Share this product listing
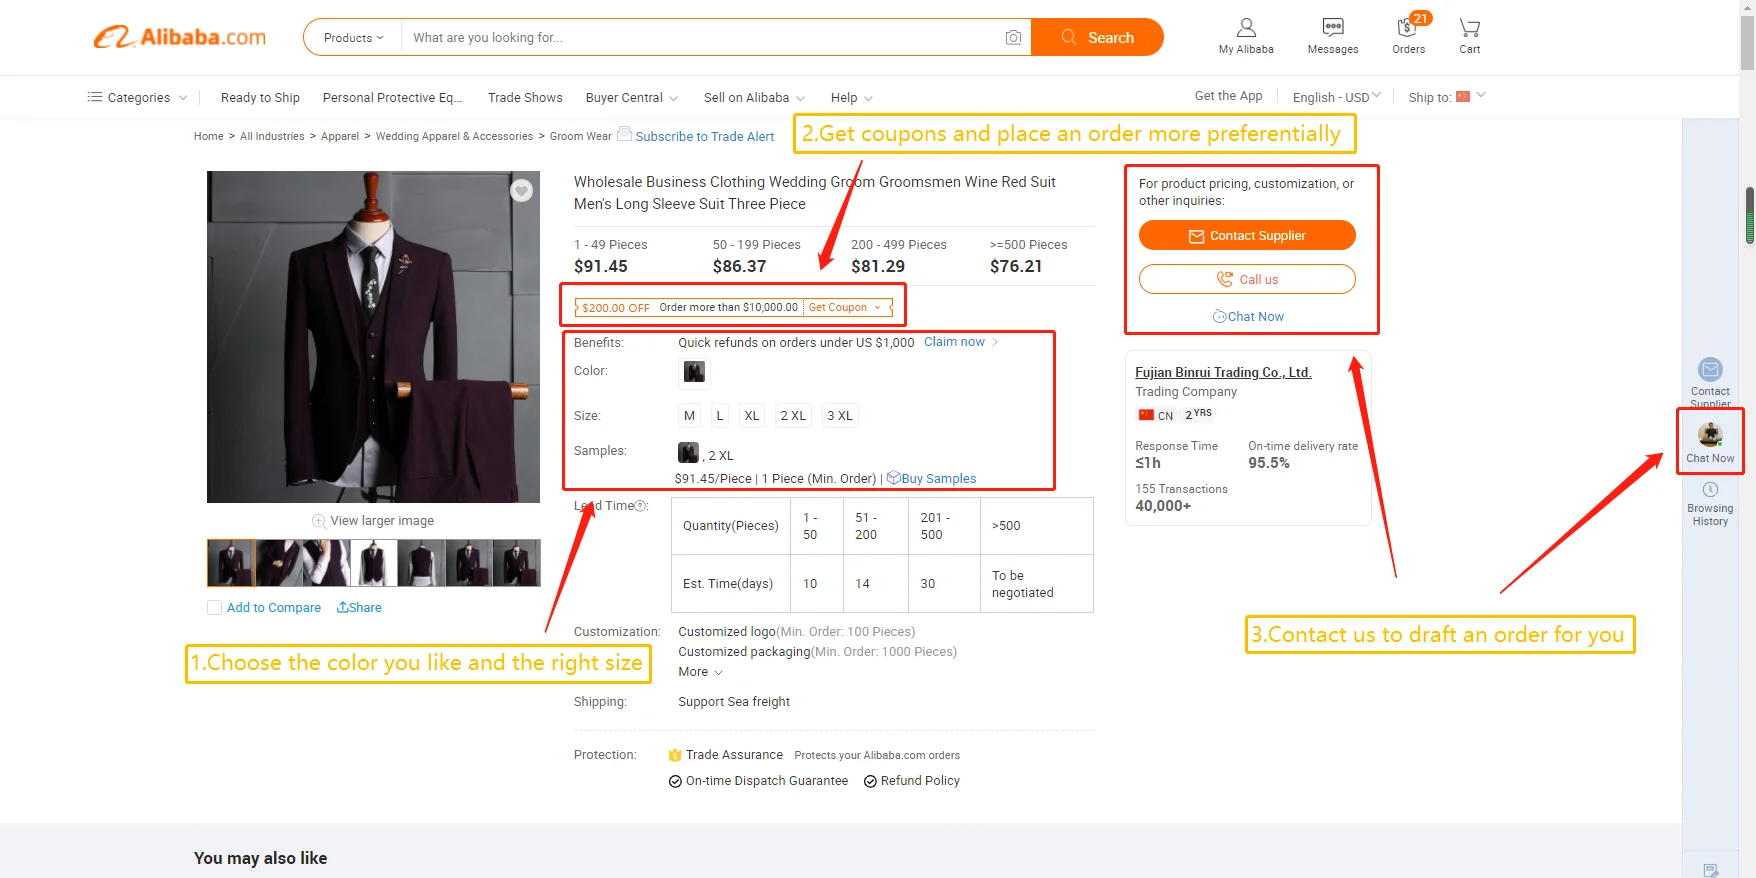Screen dimensions: 1756x878 click(x=359, y=608)
